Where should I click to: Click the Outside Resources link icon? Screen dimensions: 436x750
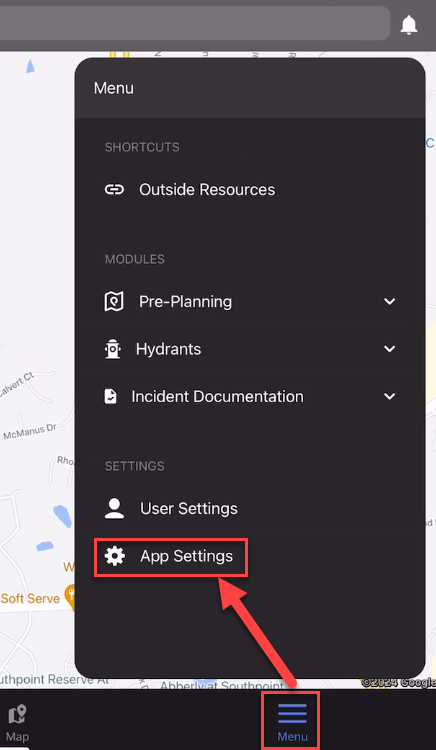pos(114,190)
